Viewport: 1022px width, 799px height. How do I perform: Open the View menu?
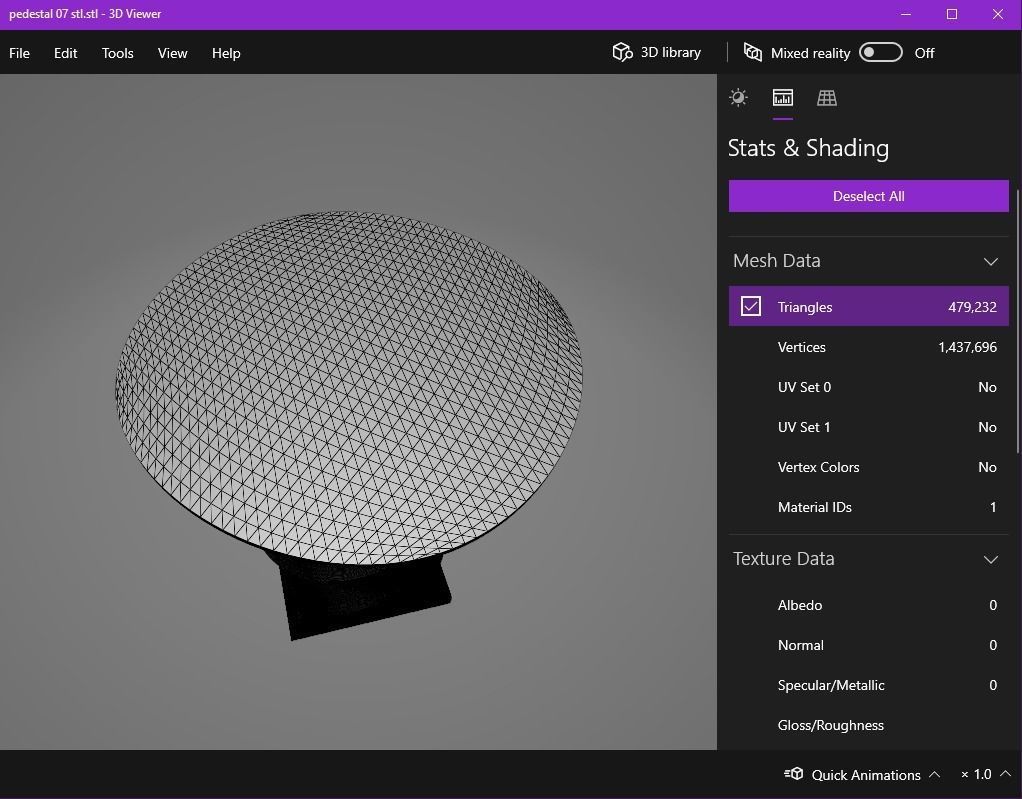click(172, 53)
